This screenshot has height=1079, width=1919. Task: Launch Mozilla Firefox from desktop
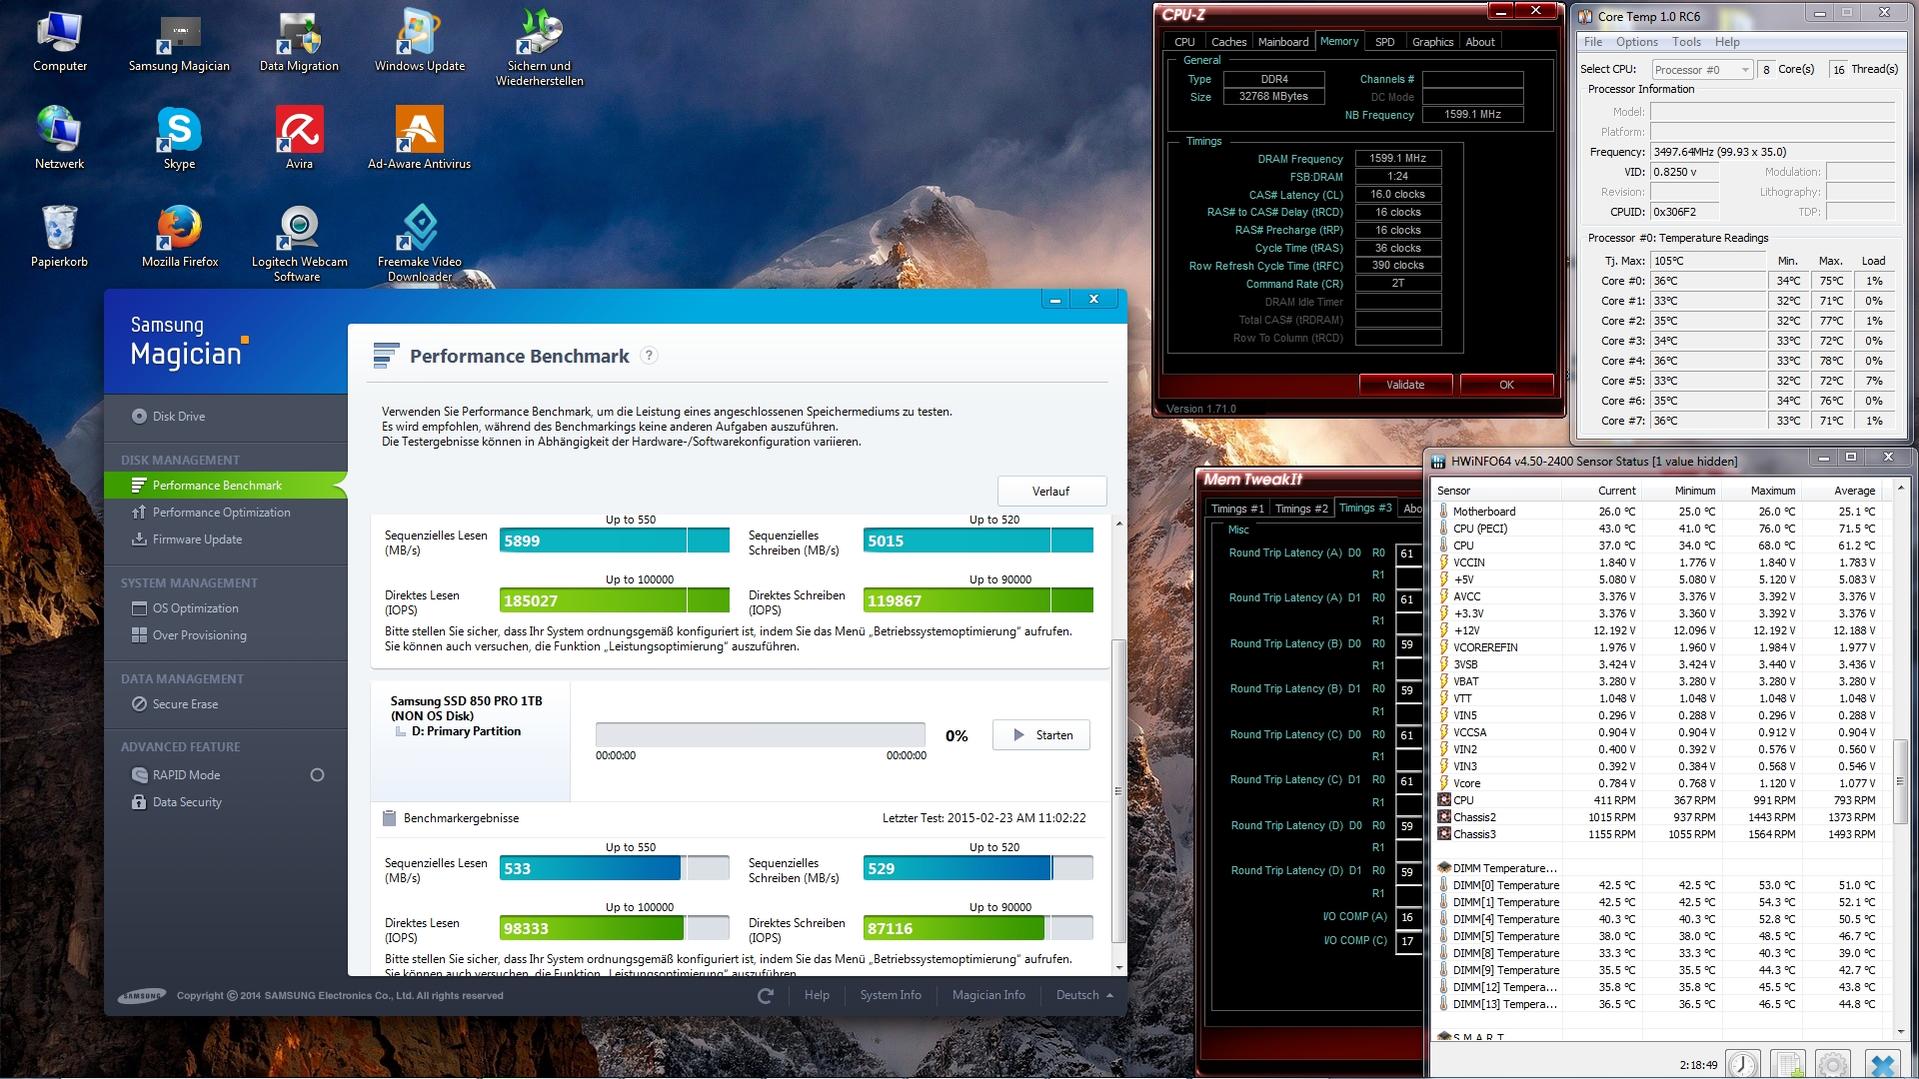pyautogui.click(x=180, y=236)
